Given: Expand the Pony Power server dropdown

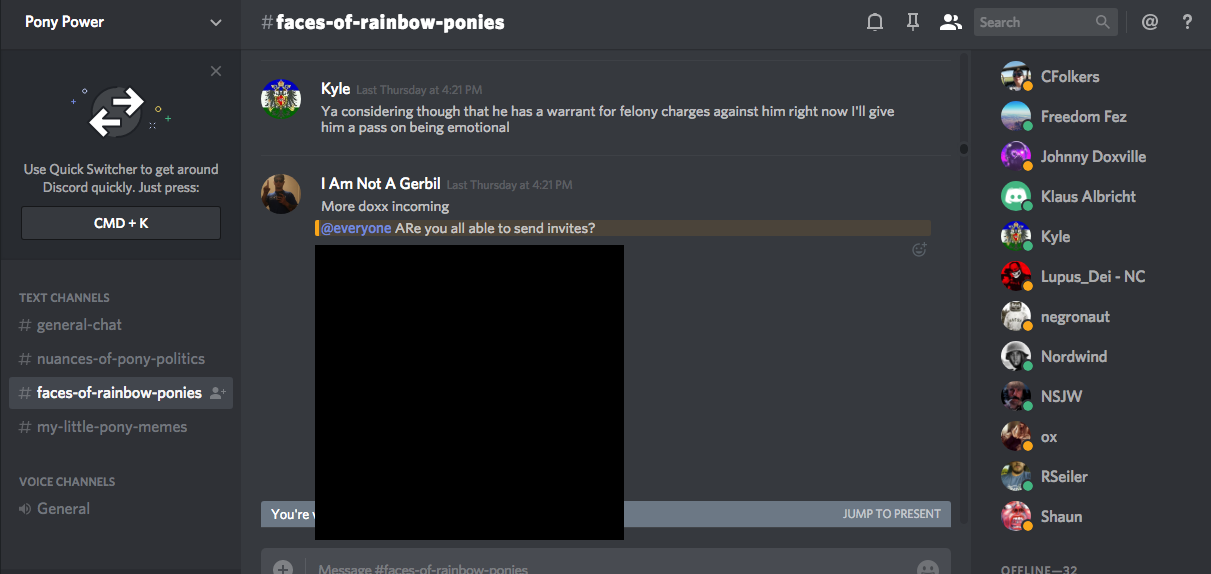Looking at the screenshot, I should [x=216, y=22].
